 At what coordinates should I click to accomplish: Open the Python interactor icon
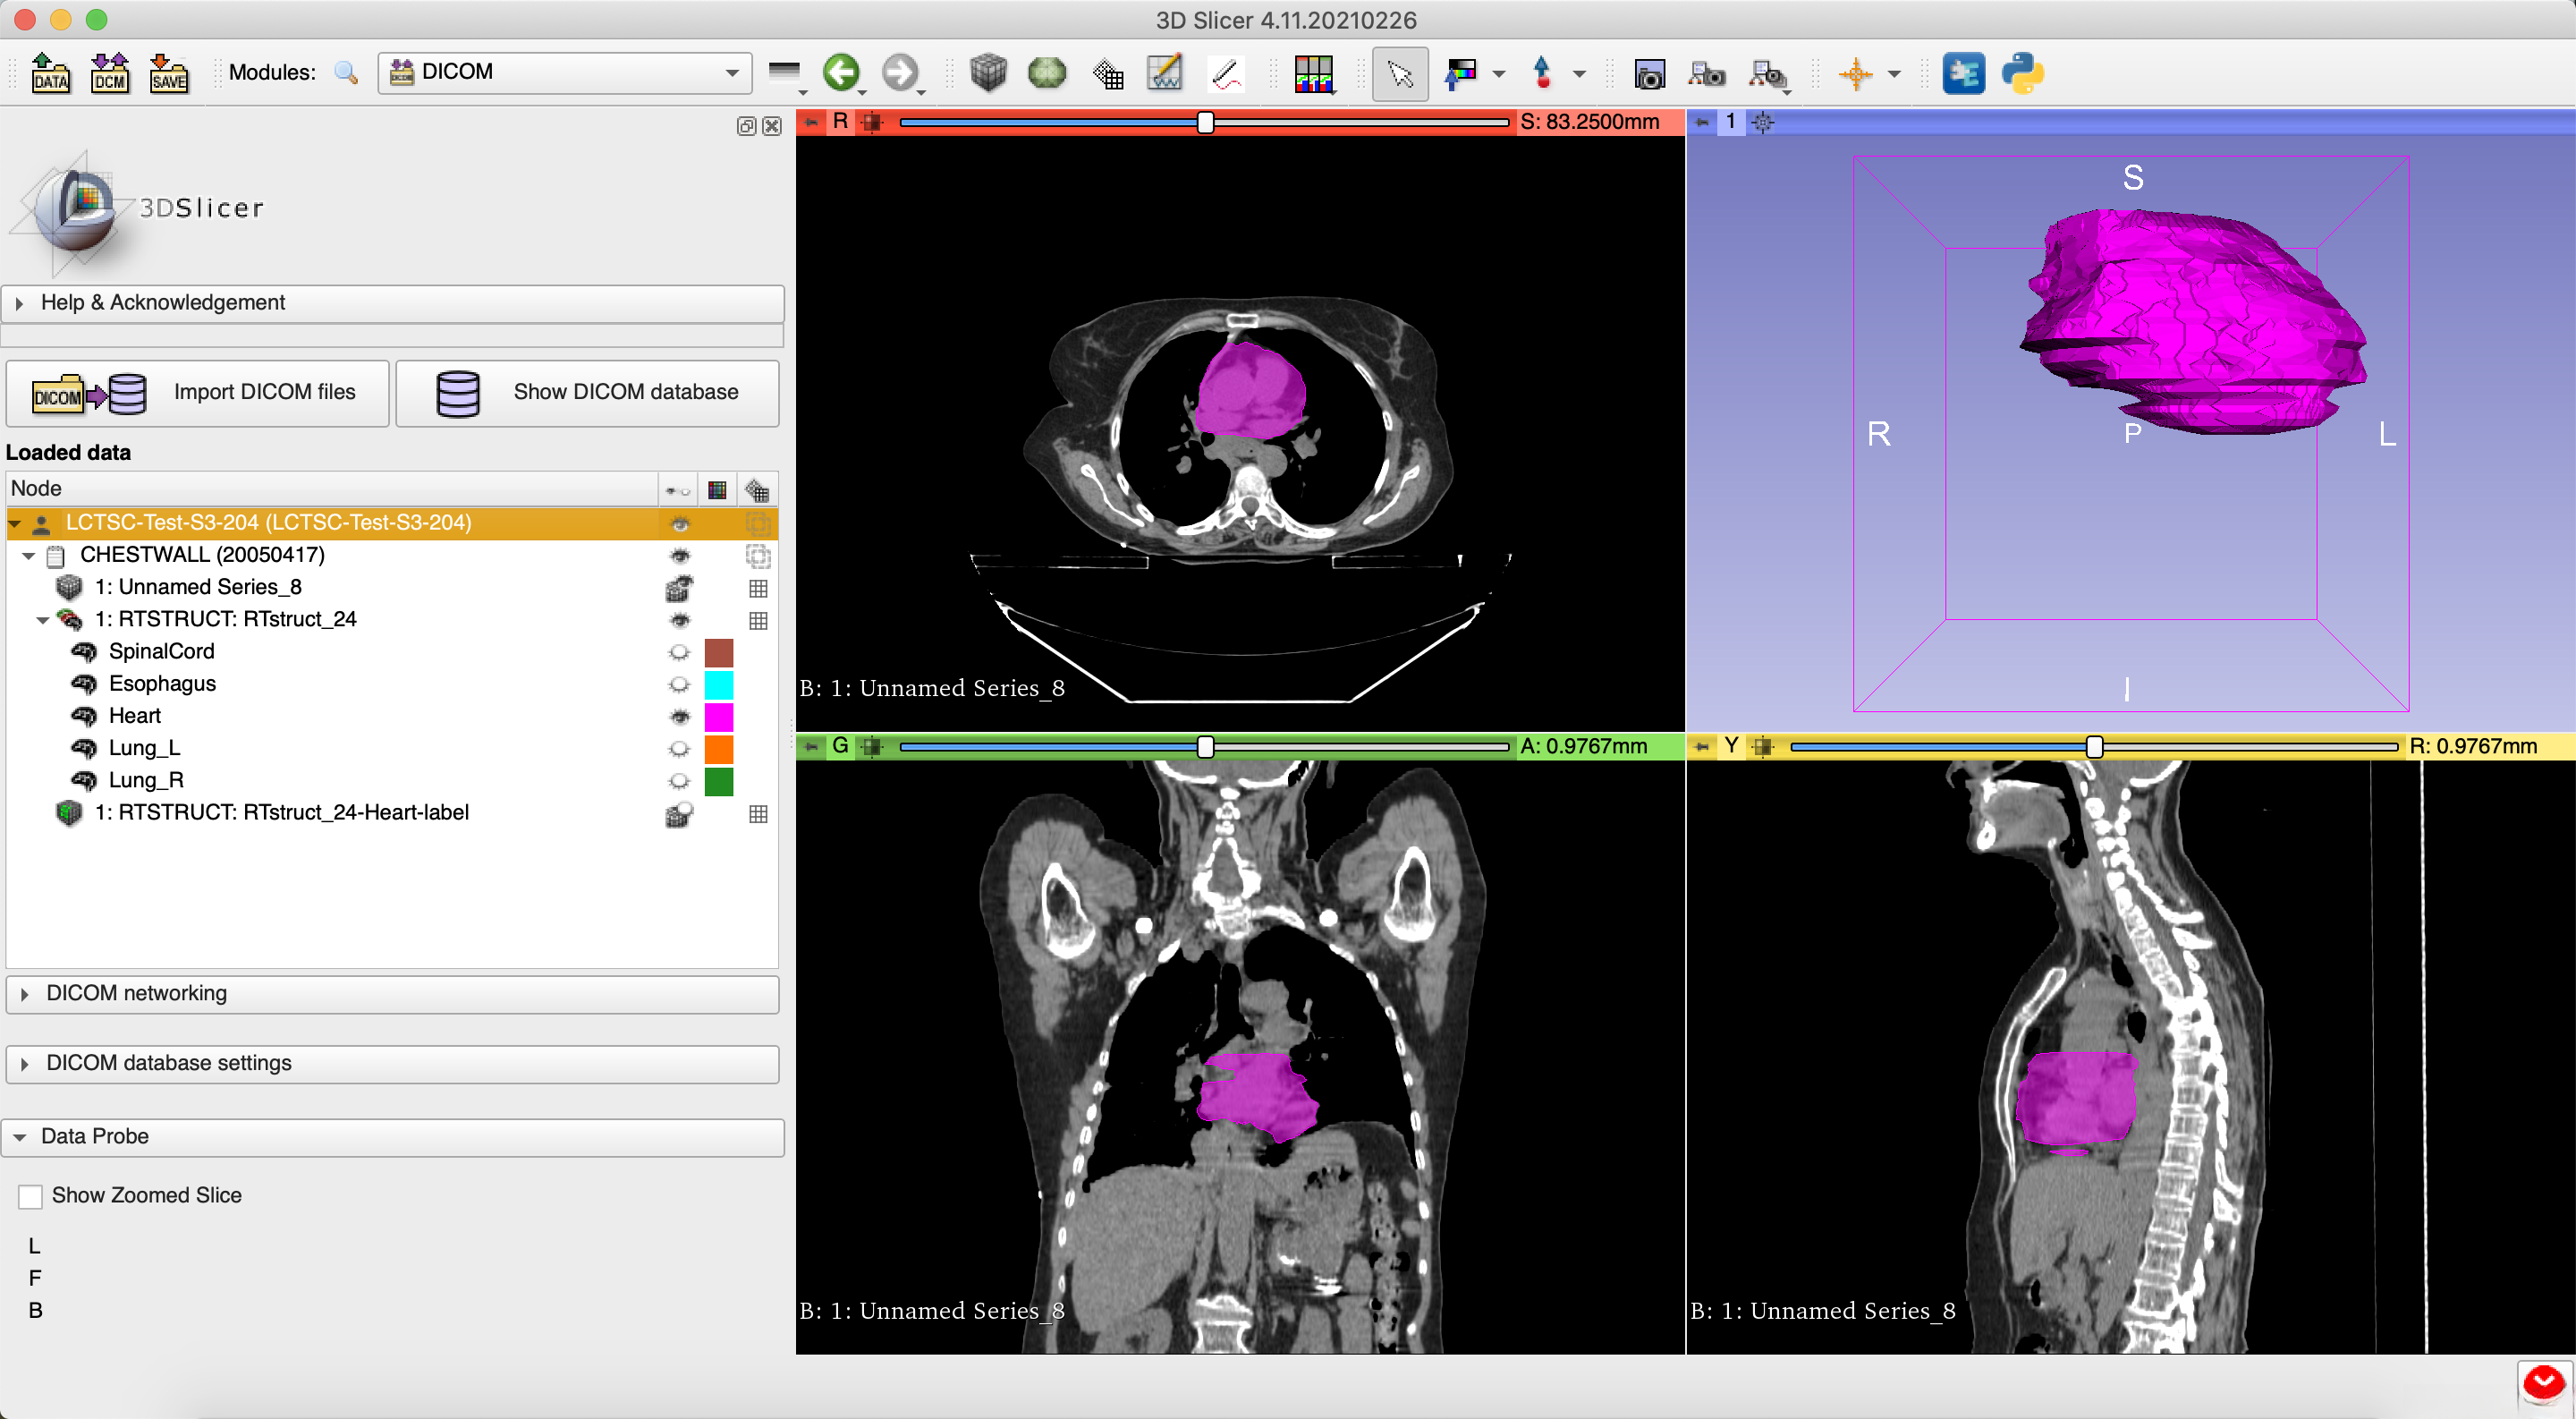(x=2022, y=73)
